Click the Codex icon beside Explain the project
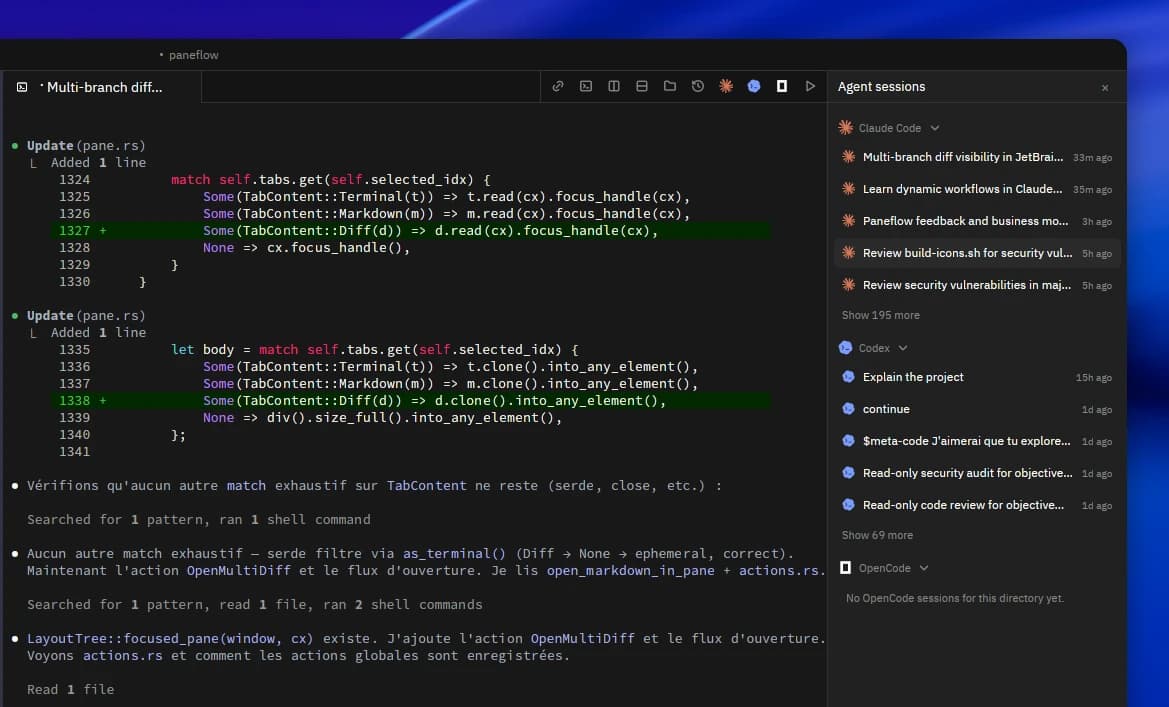 pos(848,377)
